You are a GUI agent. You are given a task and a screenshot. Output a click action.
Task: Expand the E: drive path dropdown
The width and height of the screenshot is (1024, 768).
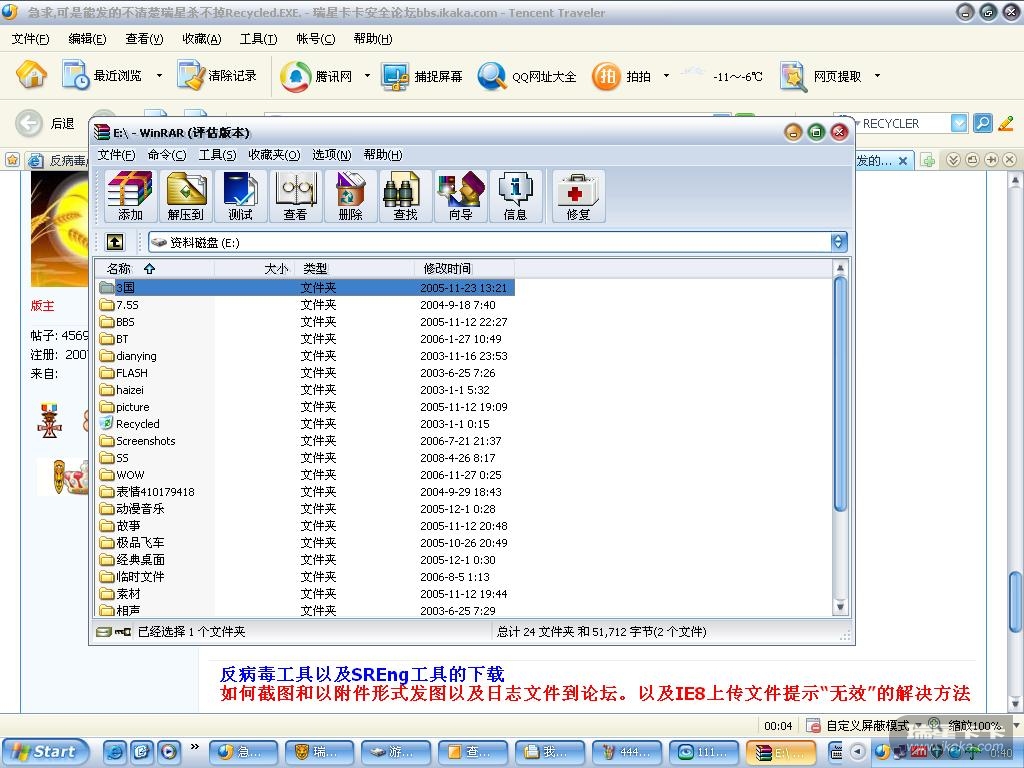click(838, 242)
